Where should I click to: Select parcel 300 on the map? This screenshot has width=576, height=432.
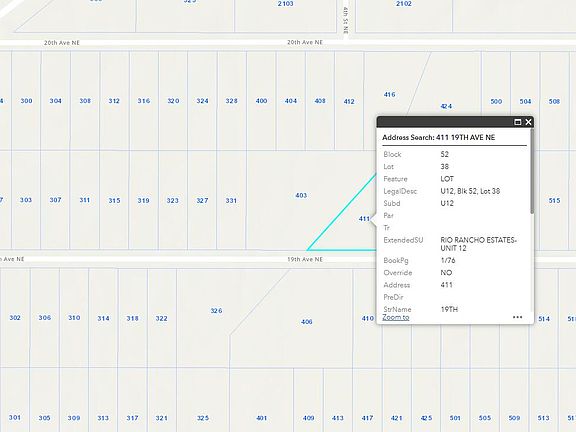tap(26, 101)
